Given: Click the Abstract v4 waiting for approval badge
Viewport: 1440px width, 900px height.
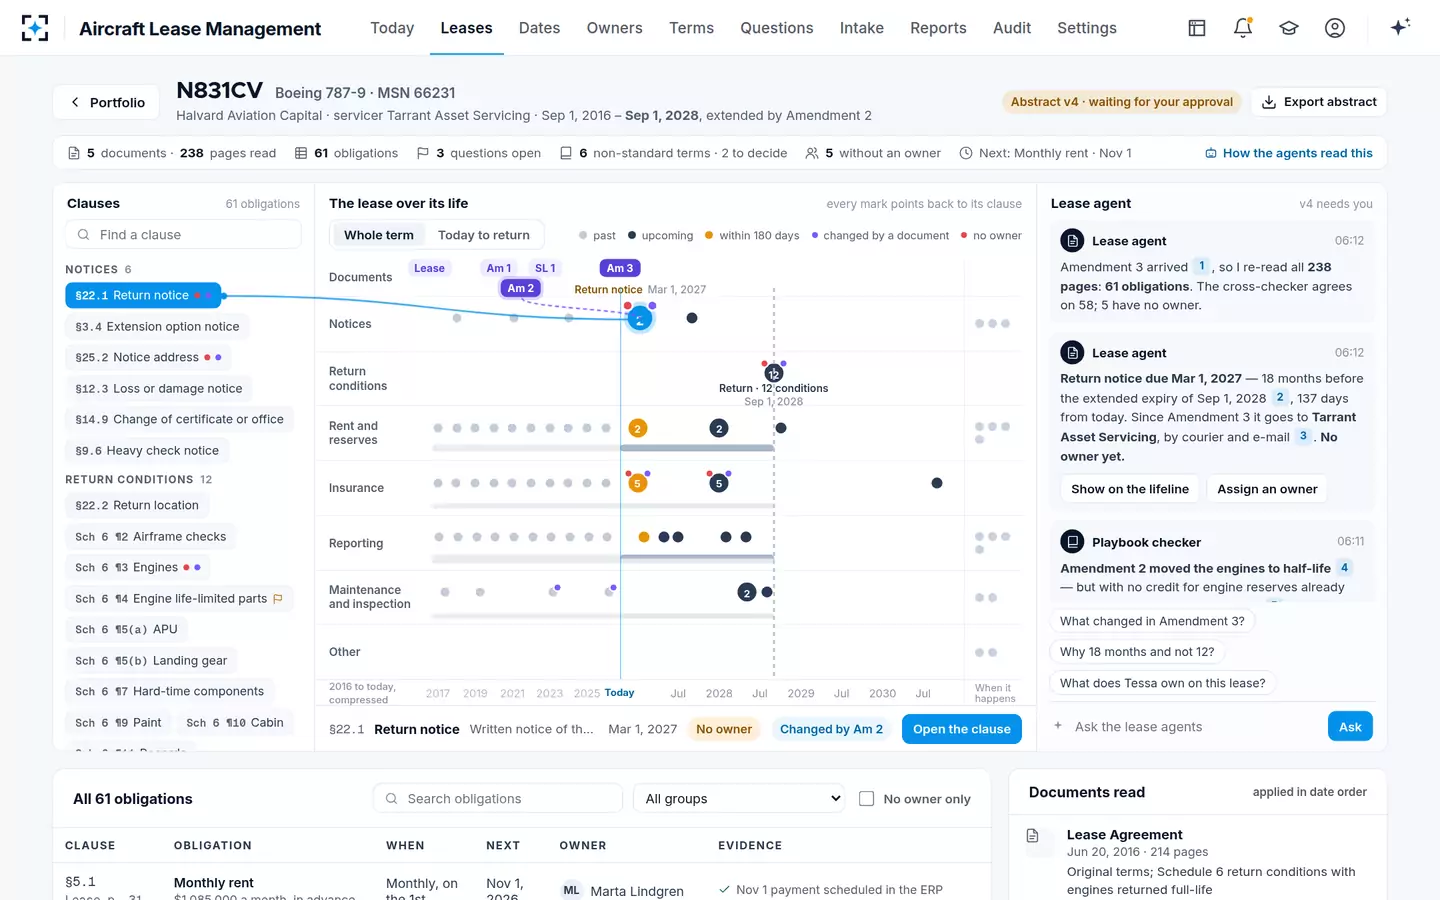Looking at the screenshot, I should 1122,102.
